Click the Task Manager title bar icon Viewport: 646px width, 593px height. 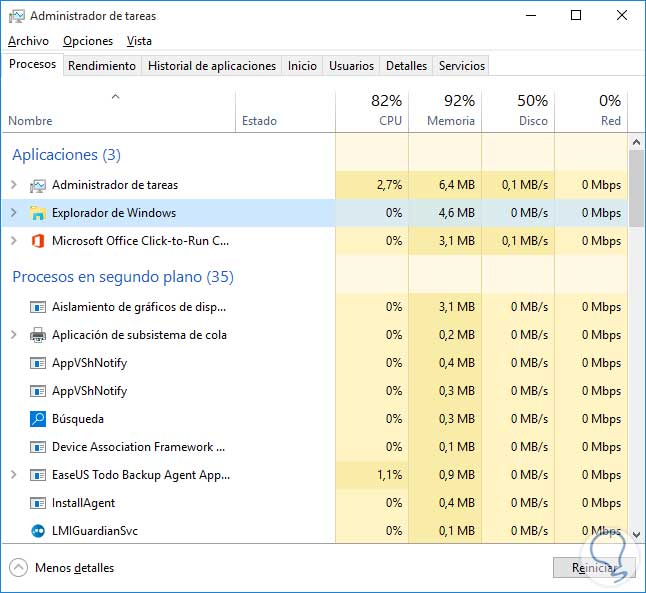tap(17, 16)
